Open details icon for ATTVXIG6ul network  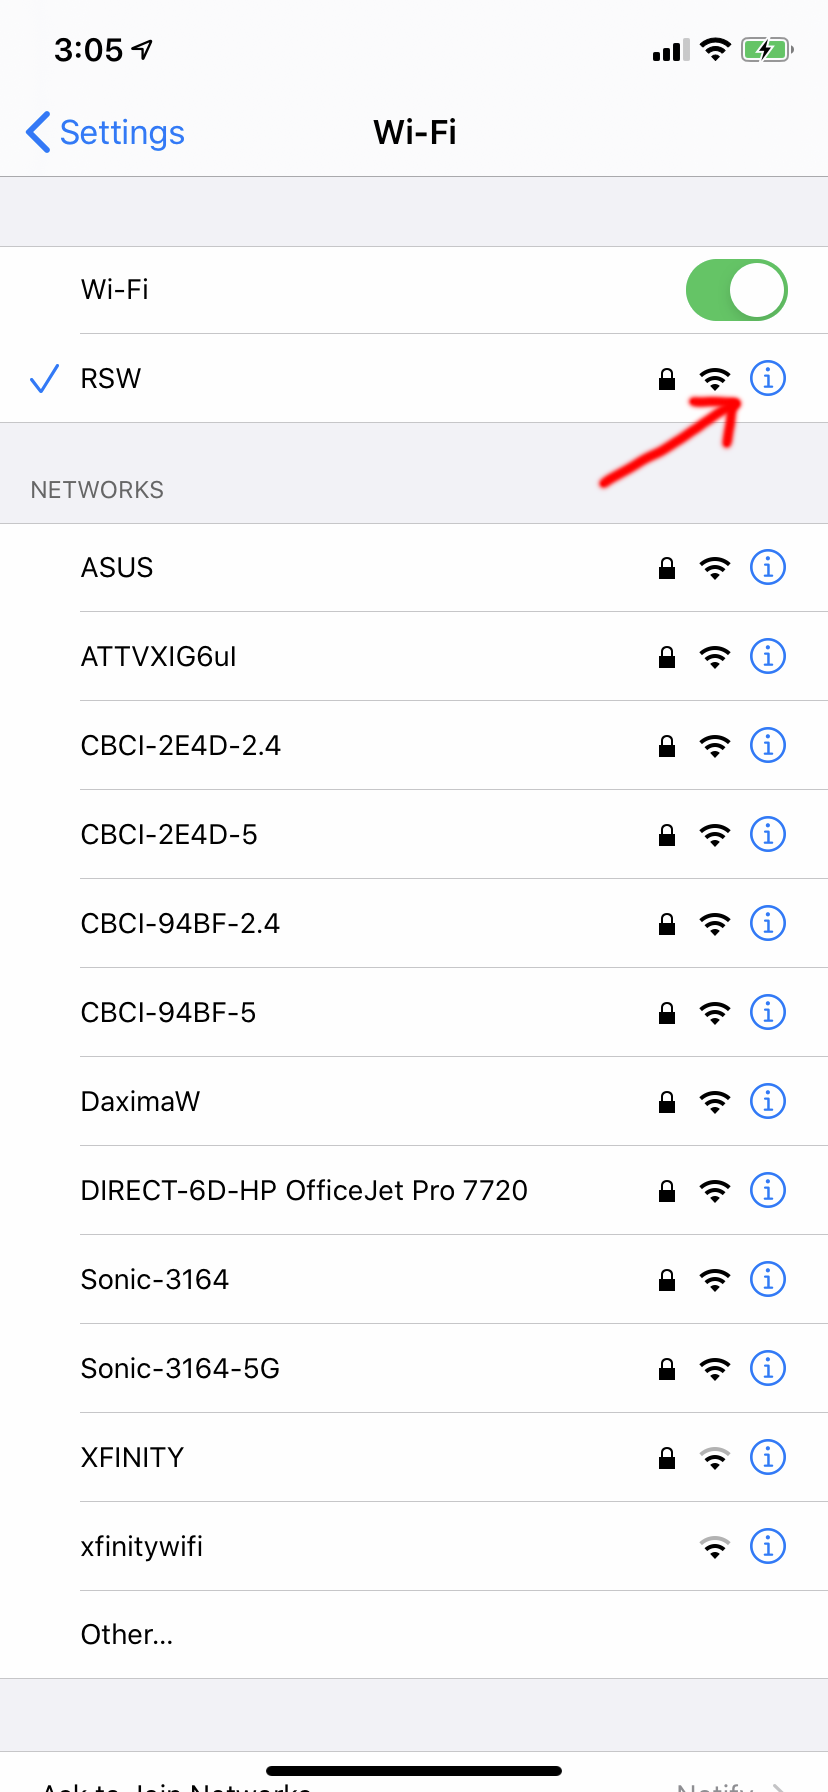coord(768,656)
